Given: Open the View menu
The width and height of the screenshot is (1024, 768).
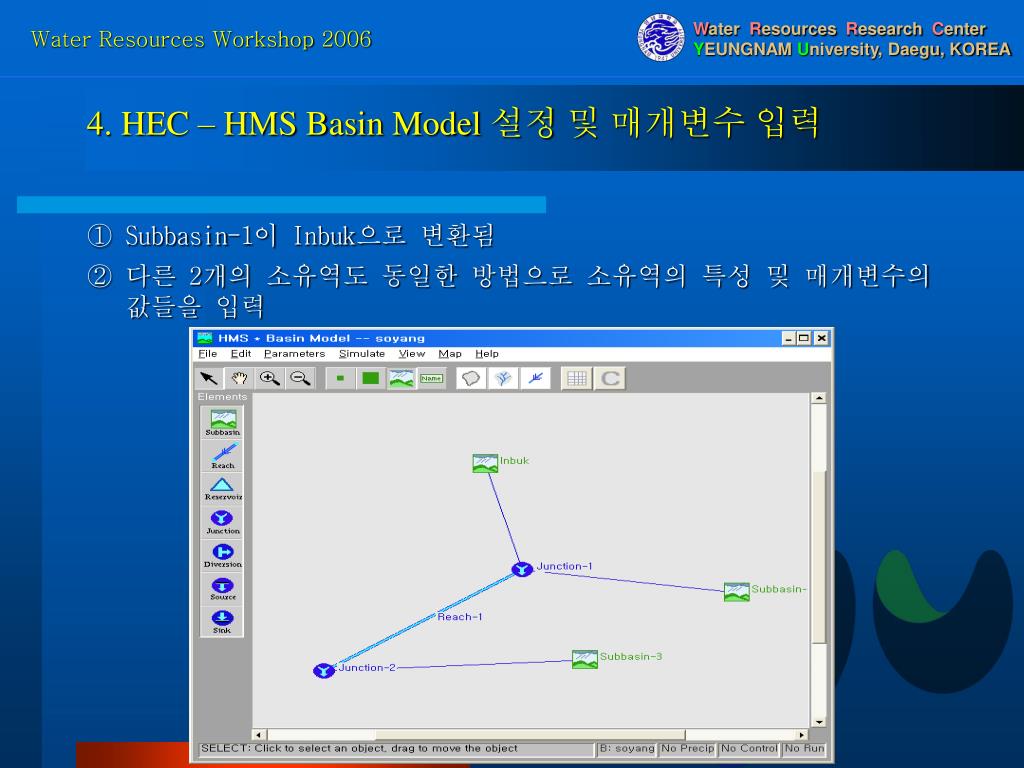Looking at the screenshot, I should (x=411, y=353).
